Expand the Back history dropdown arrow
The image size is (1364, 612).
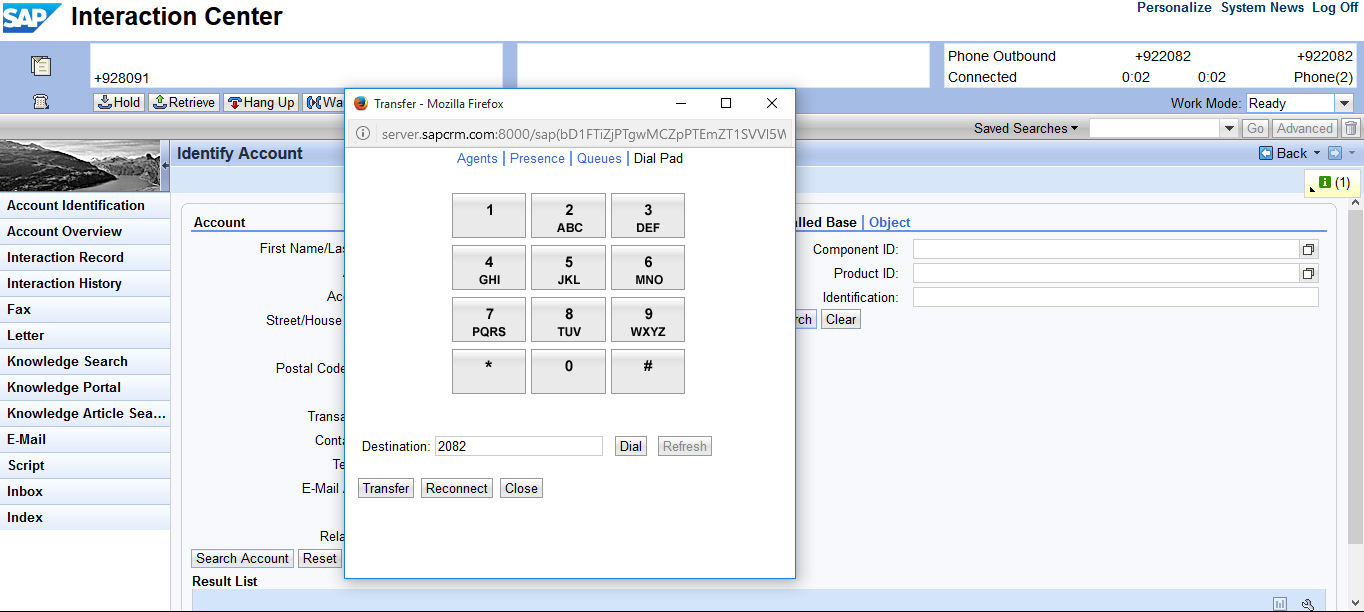(1317, 153)
